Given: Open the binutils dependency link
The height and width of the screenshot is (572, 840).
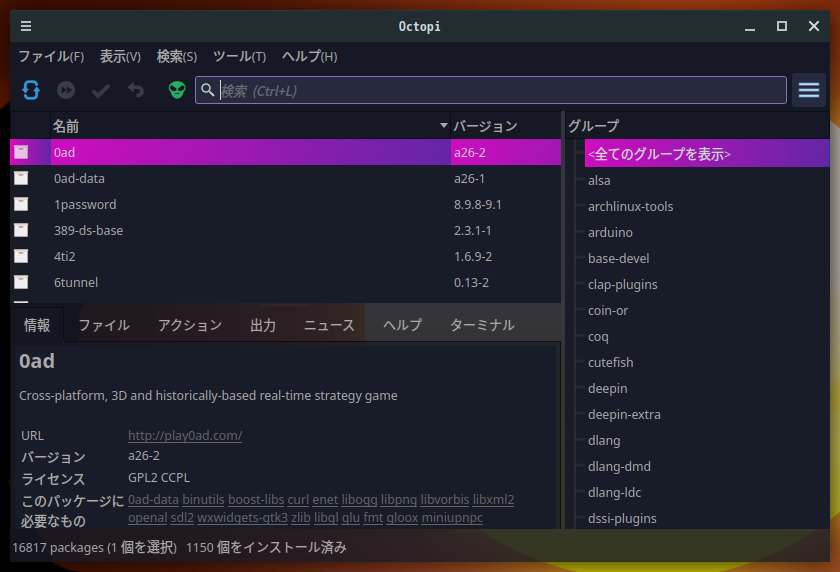Looking at the screenshot, I should [x=203, y=499].
